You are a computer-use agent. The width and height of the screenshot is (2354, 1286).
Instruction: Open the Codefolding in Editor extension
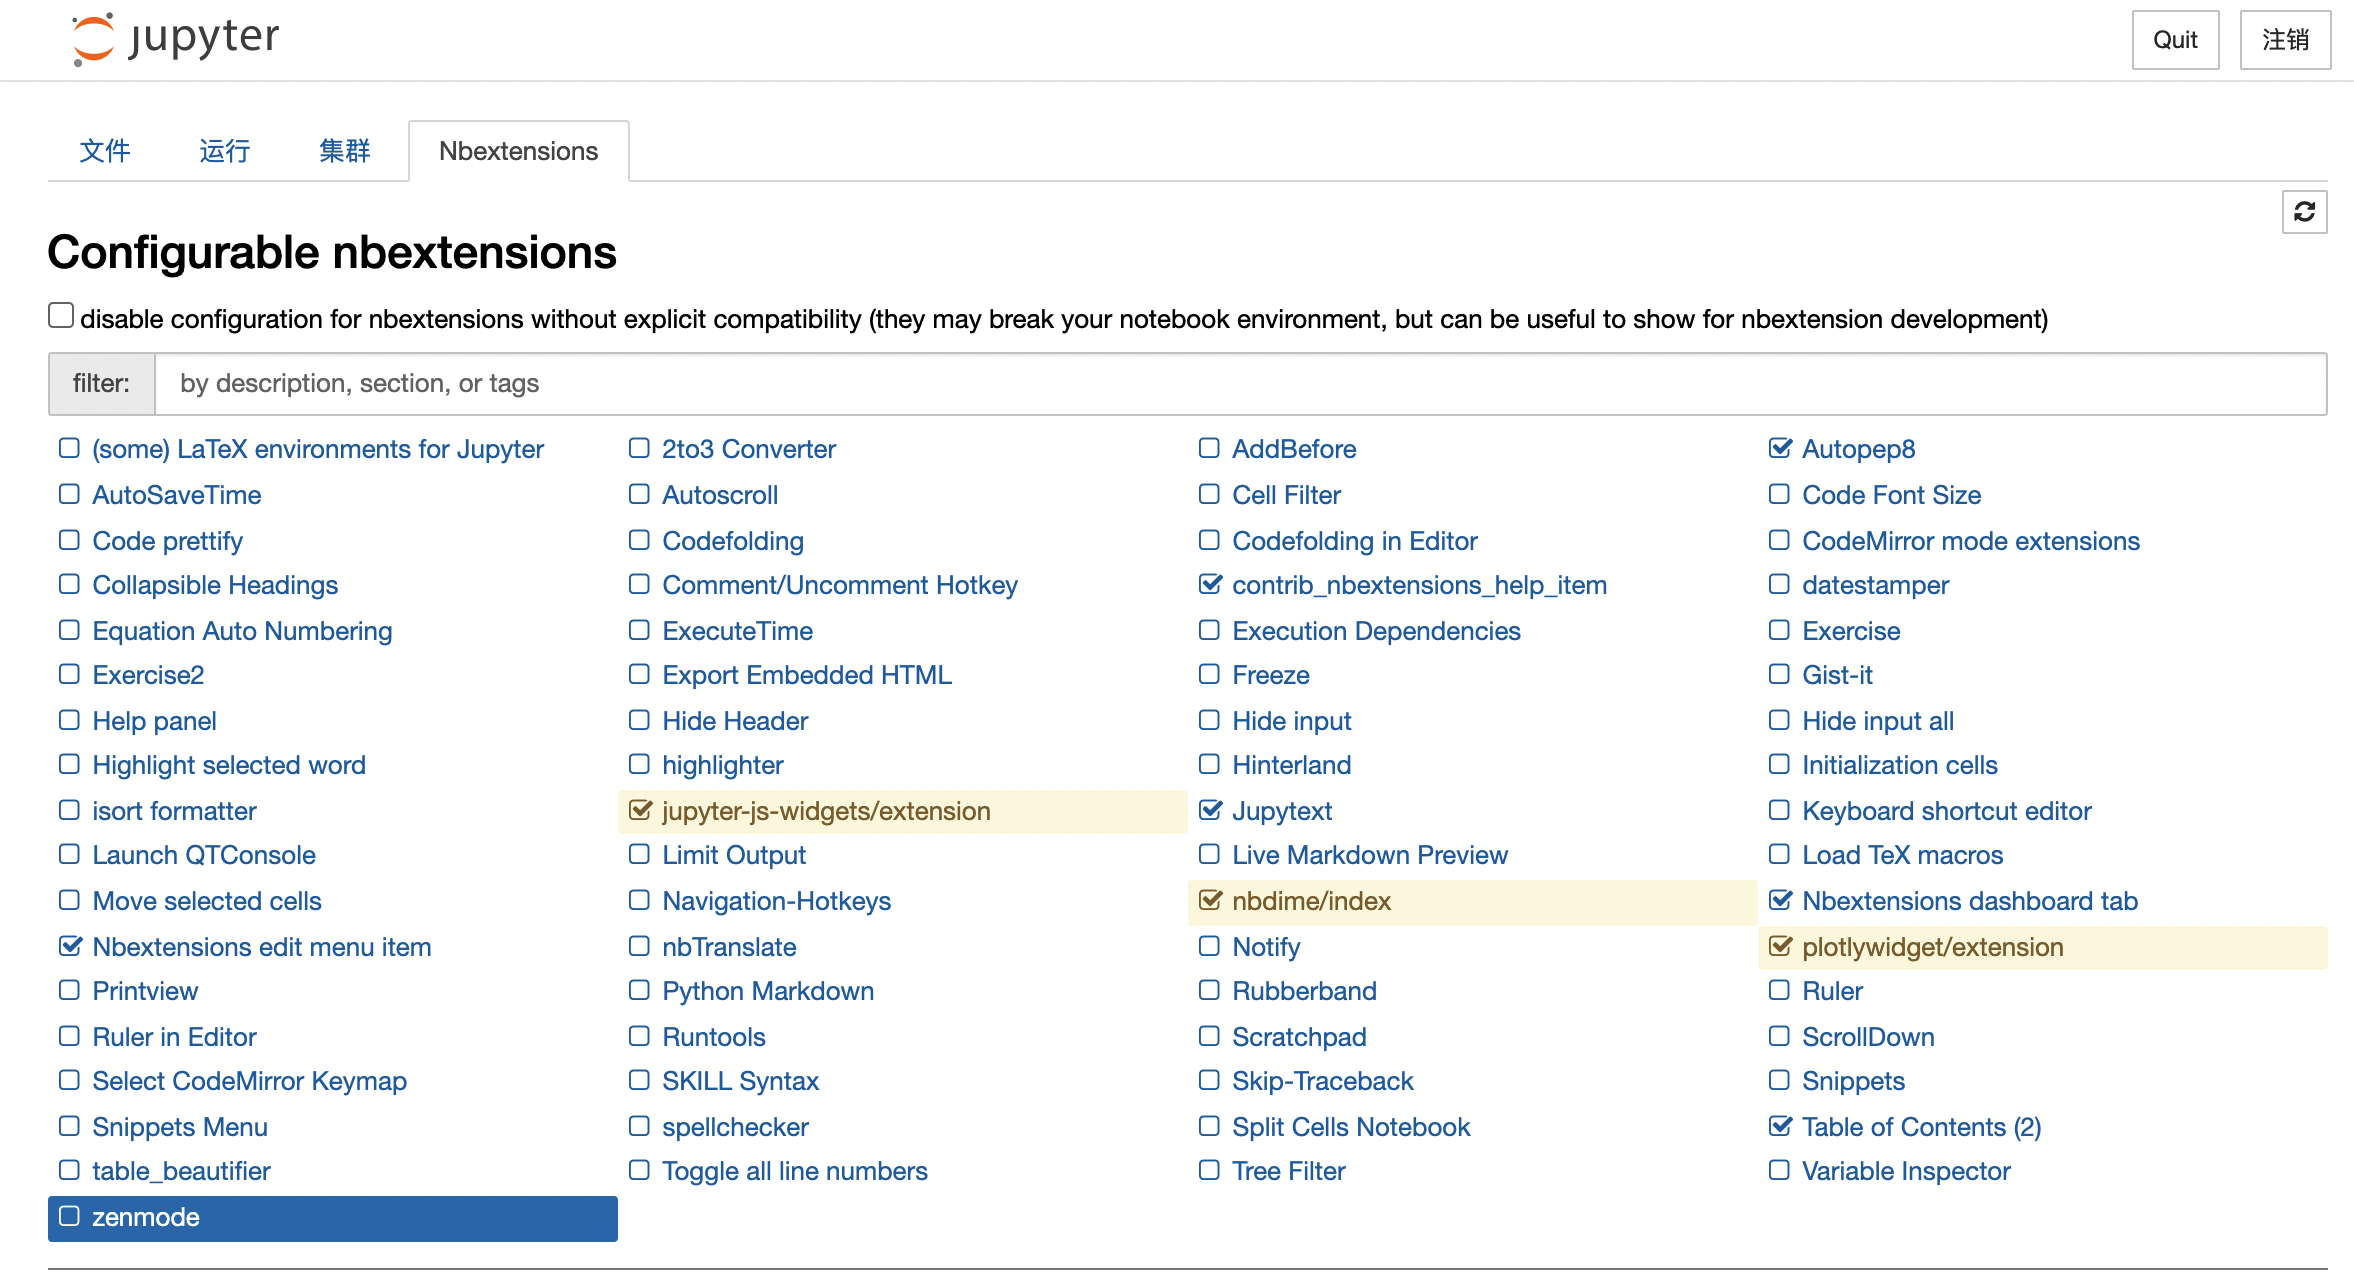(x=1354, y=541)
